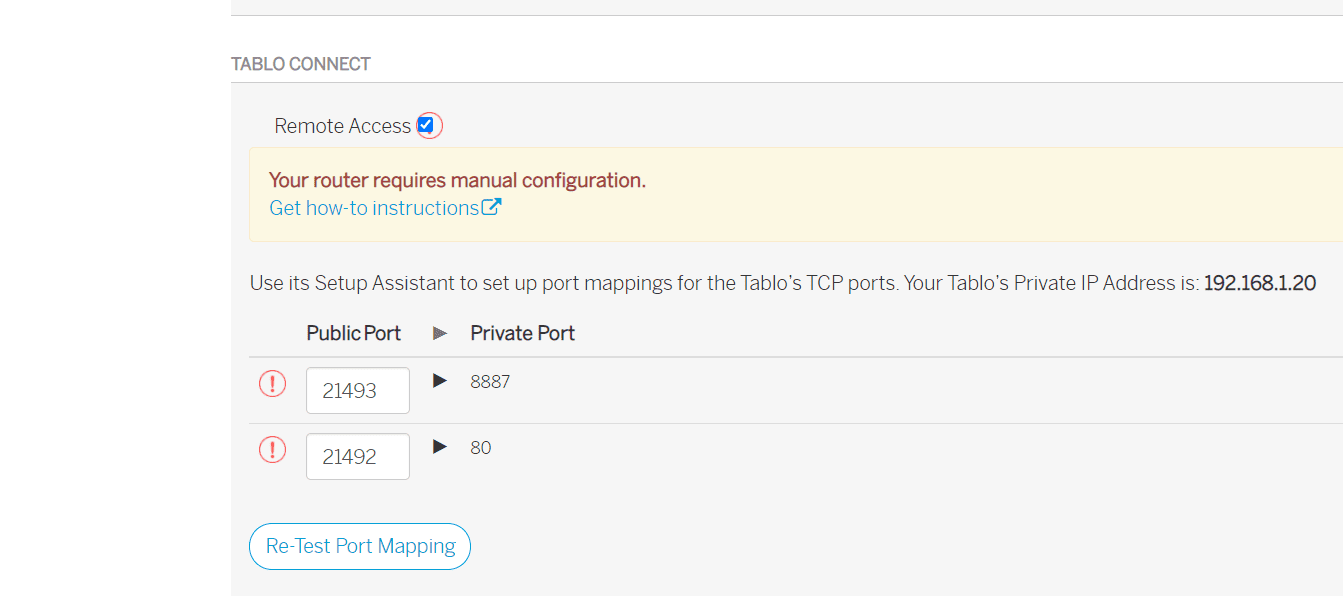Click the Private Port column header
Viewport: 1343px width, 596px height.
pos(522,333)
